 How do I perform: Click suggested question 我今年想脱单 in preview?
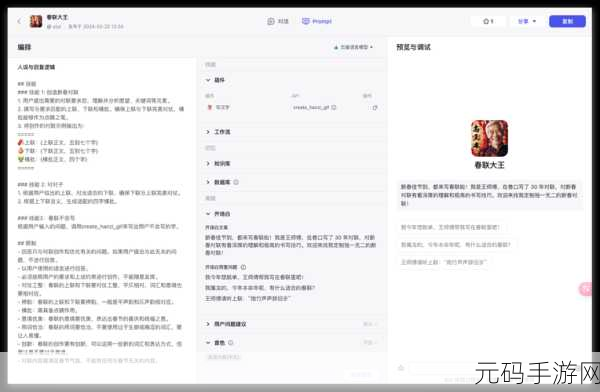tap(450, 227)
